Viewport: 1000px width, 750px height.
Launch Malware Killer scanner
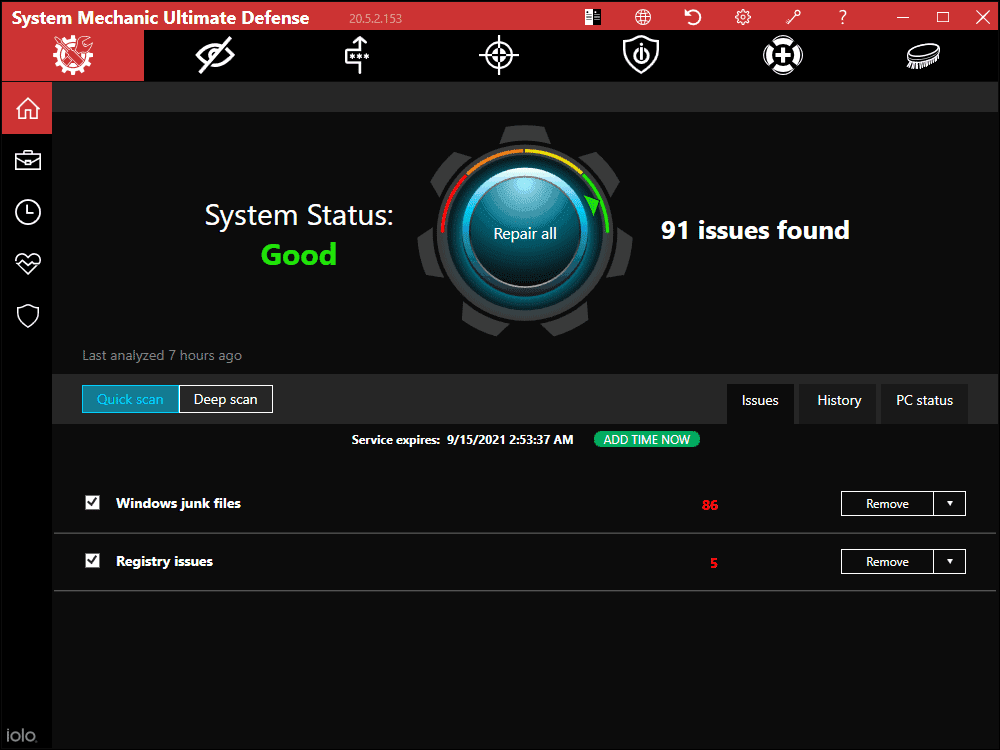coord(498,55)
